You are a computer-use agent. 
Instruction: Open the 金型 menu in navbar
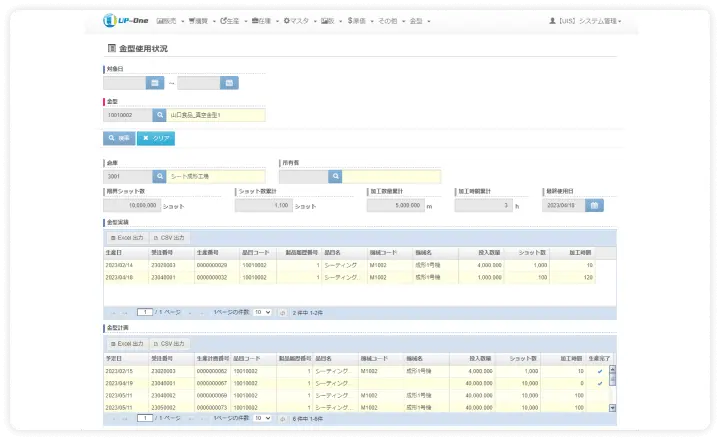coord(416,20)
